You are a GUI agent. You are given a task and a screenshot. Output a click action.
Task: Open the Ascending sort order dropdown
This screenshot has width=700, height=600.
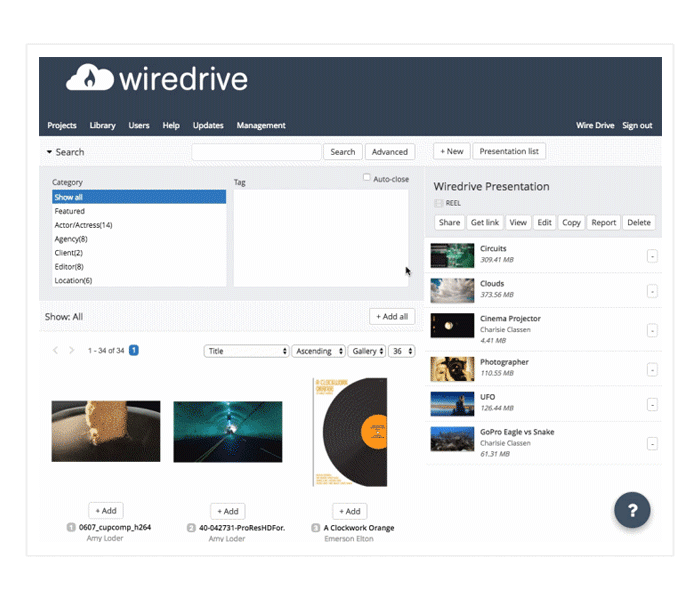pos(318,351)
